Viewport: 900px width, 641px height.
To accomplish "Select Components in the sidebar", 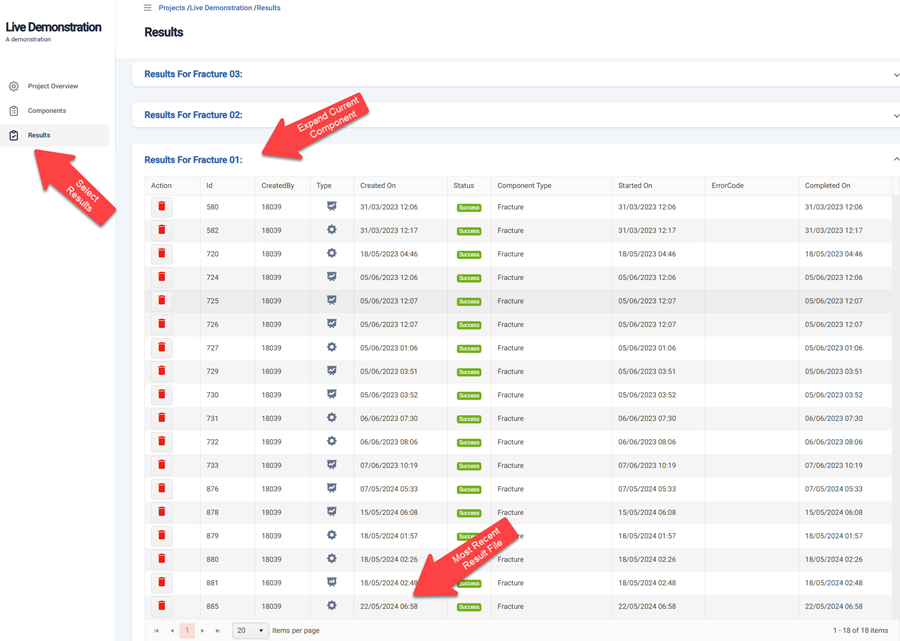I will pyautogui.click(x=47, y=111).
